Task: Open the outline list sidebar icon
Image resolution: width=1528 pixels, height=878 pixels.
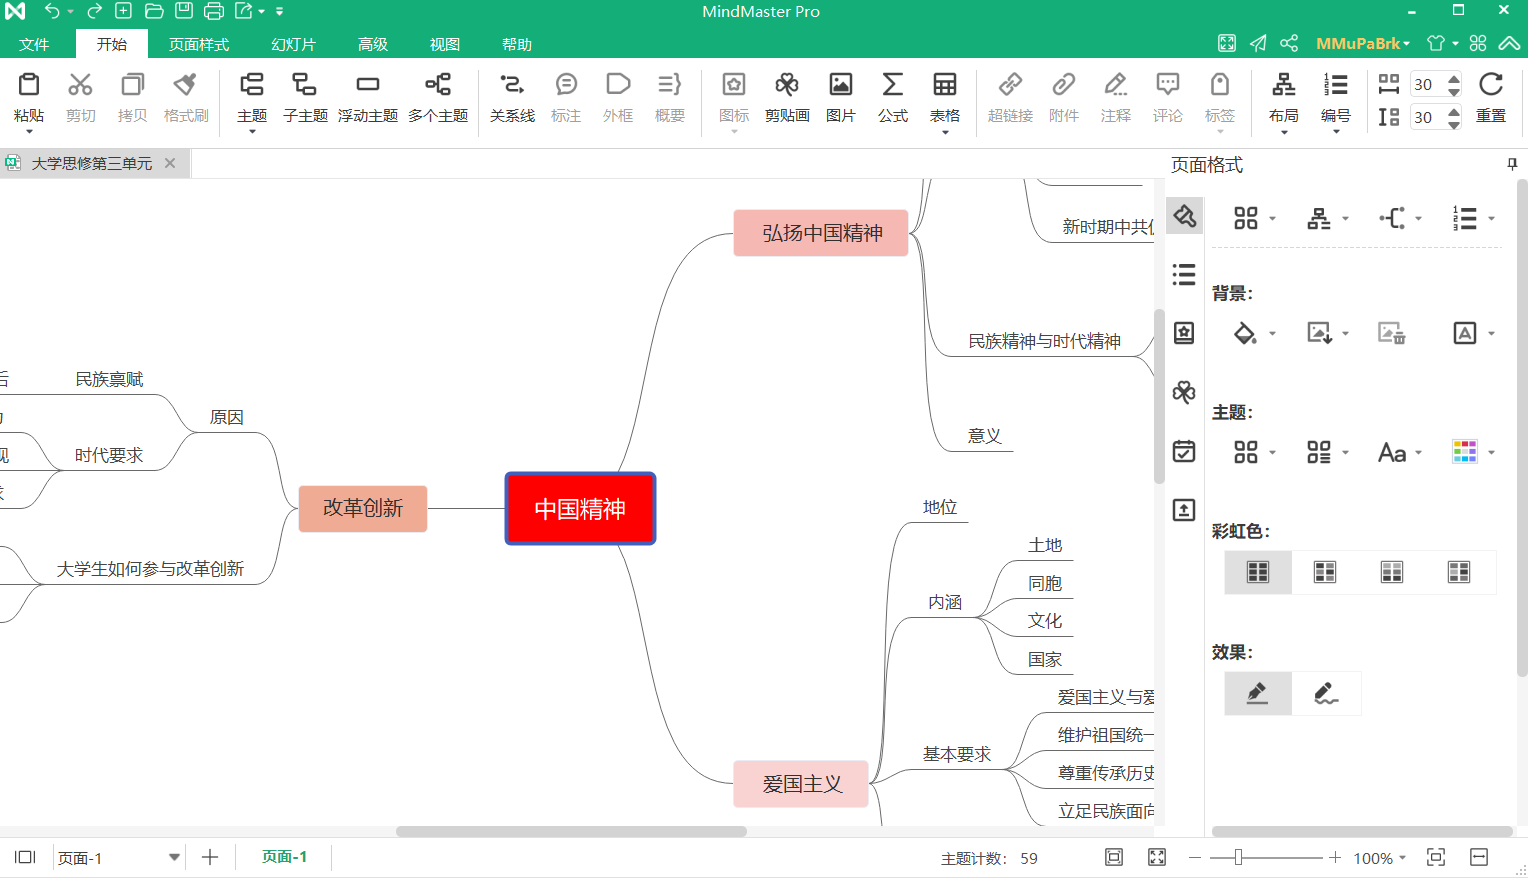Action: (1184, 275)
